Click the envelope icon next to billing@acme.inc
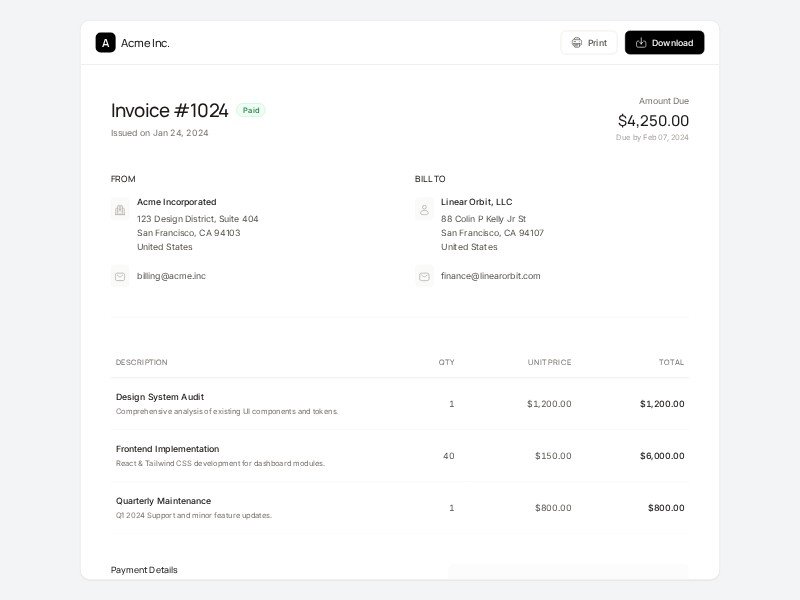The image size is (800, 600). coord(120,275)
